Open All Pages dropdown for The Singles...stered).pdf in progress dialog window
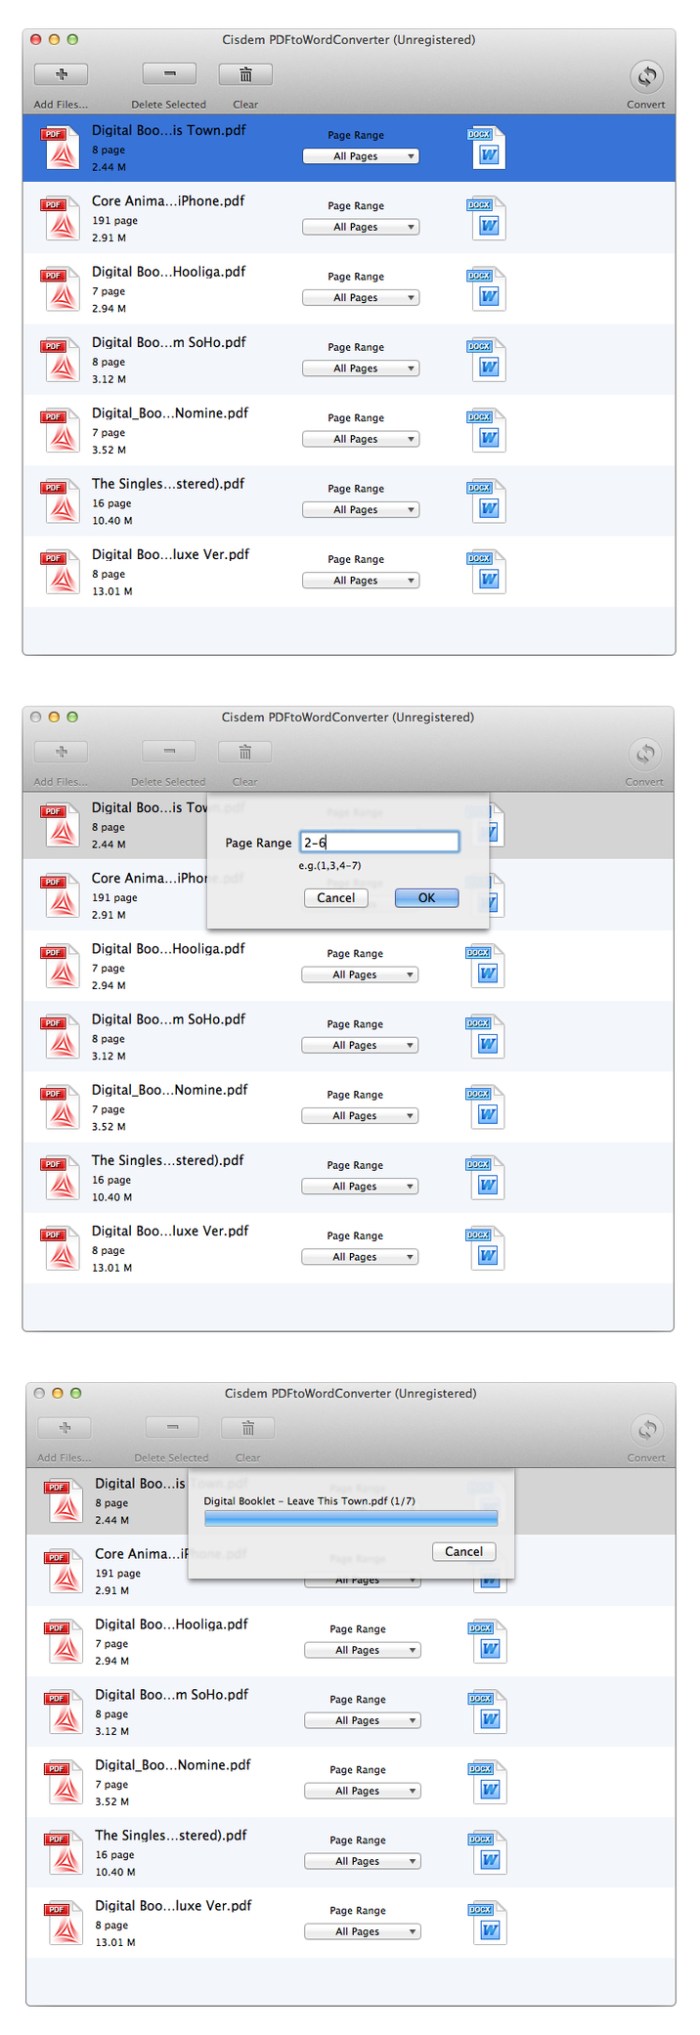This screenshot has width=700, height=2035. [x=363, y=1861]
